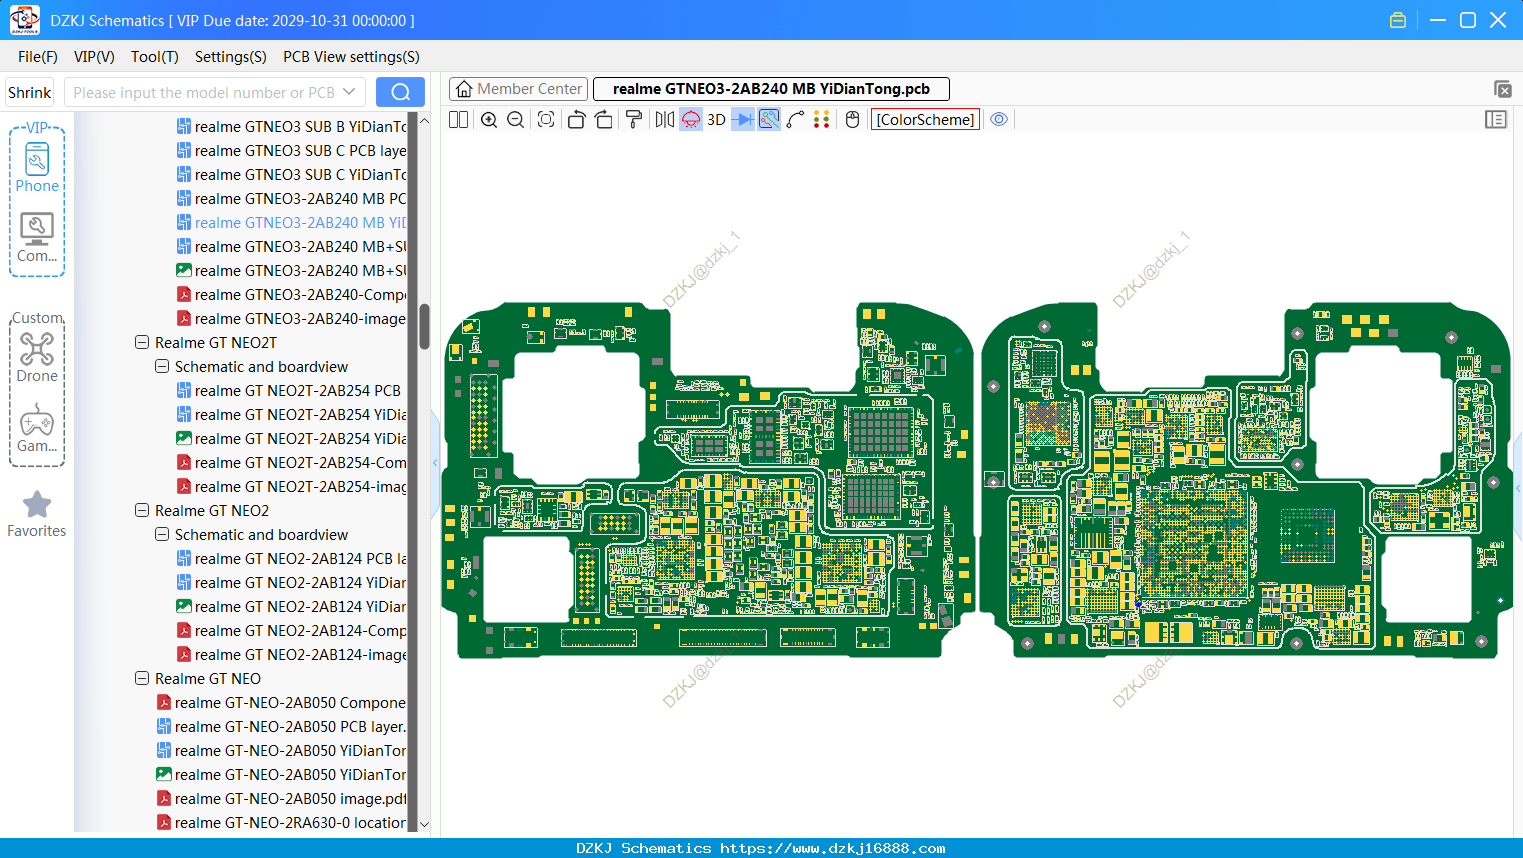
Task: Select the Drone category in the sidebar
Action: pos(37,358)
